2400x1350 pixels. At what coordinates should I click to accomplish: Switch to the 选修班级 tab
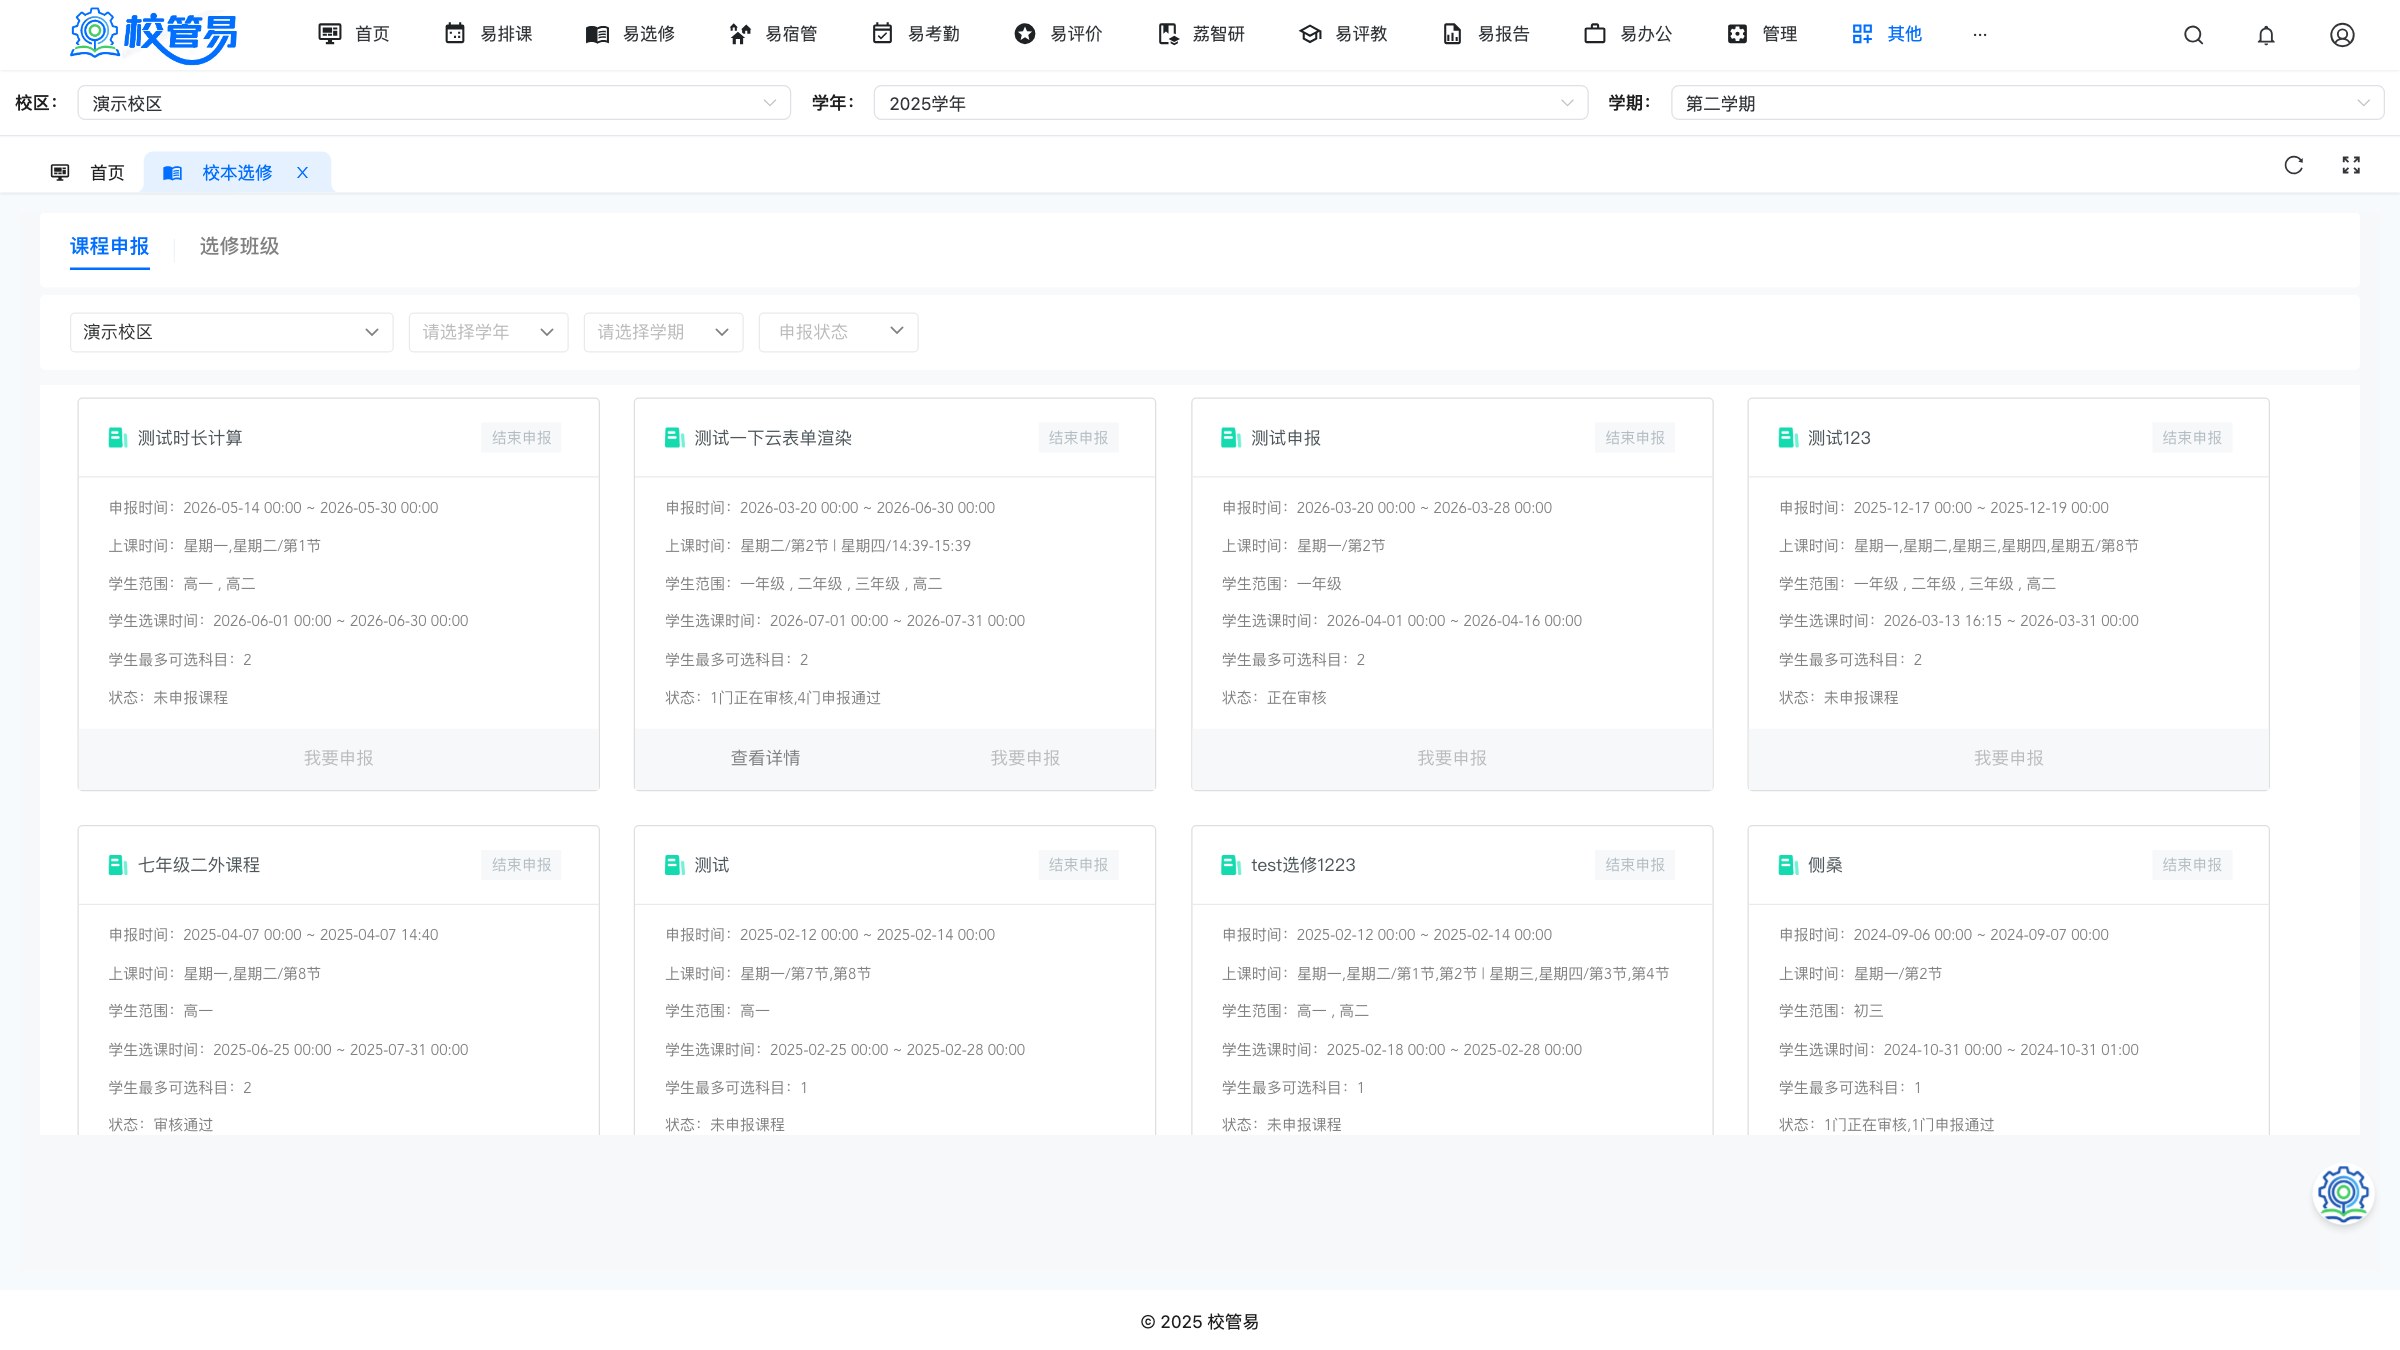click(x=239, y=246)
